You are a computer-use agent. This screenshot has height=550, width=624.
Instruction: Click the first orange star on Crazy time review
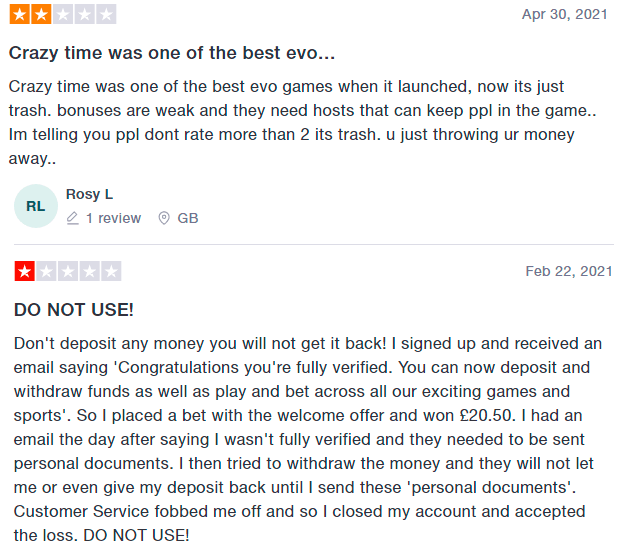pyautogui.click(x=20, y=14)
